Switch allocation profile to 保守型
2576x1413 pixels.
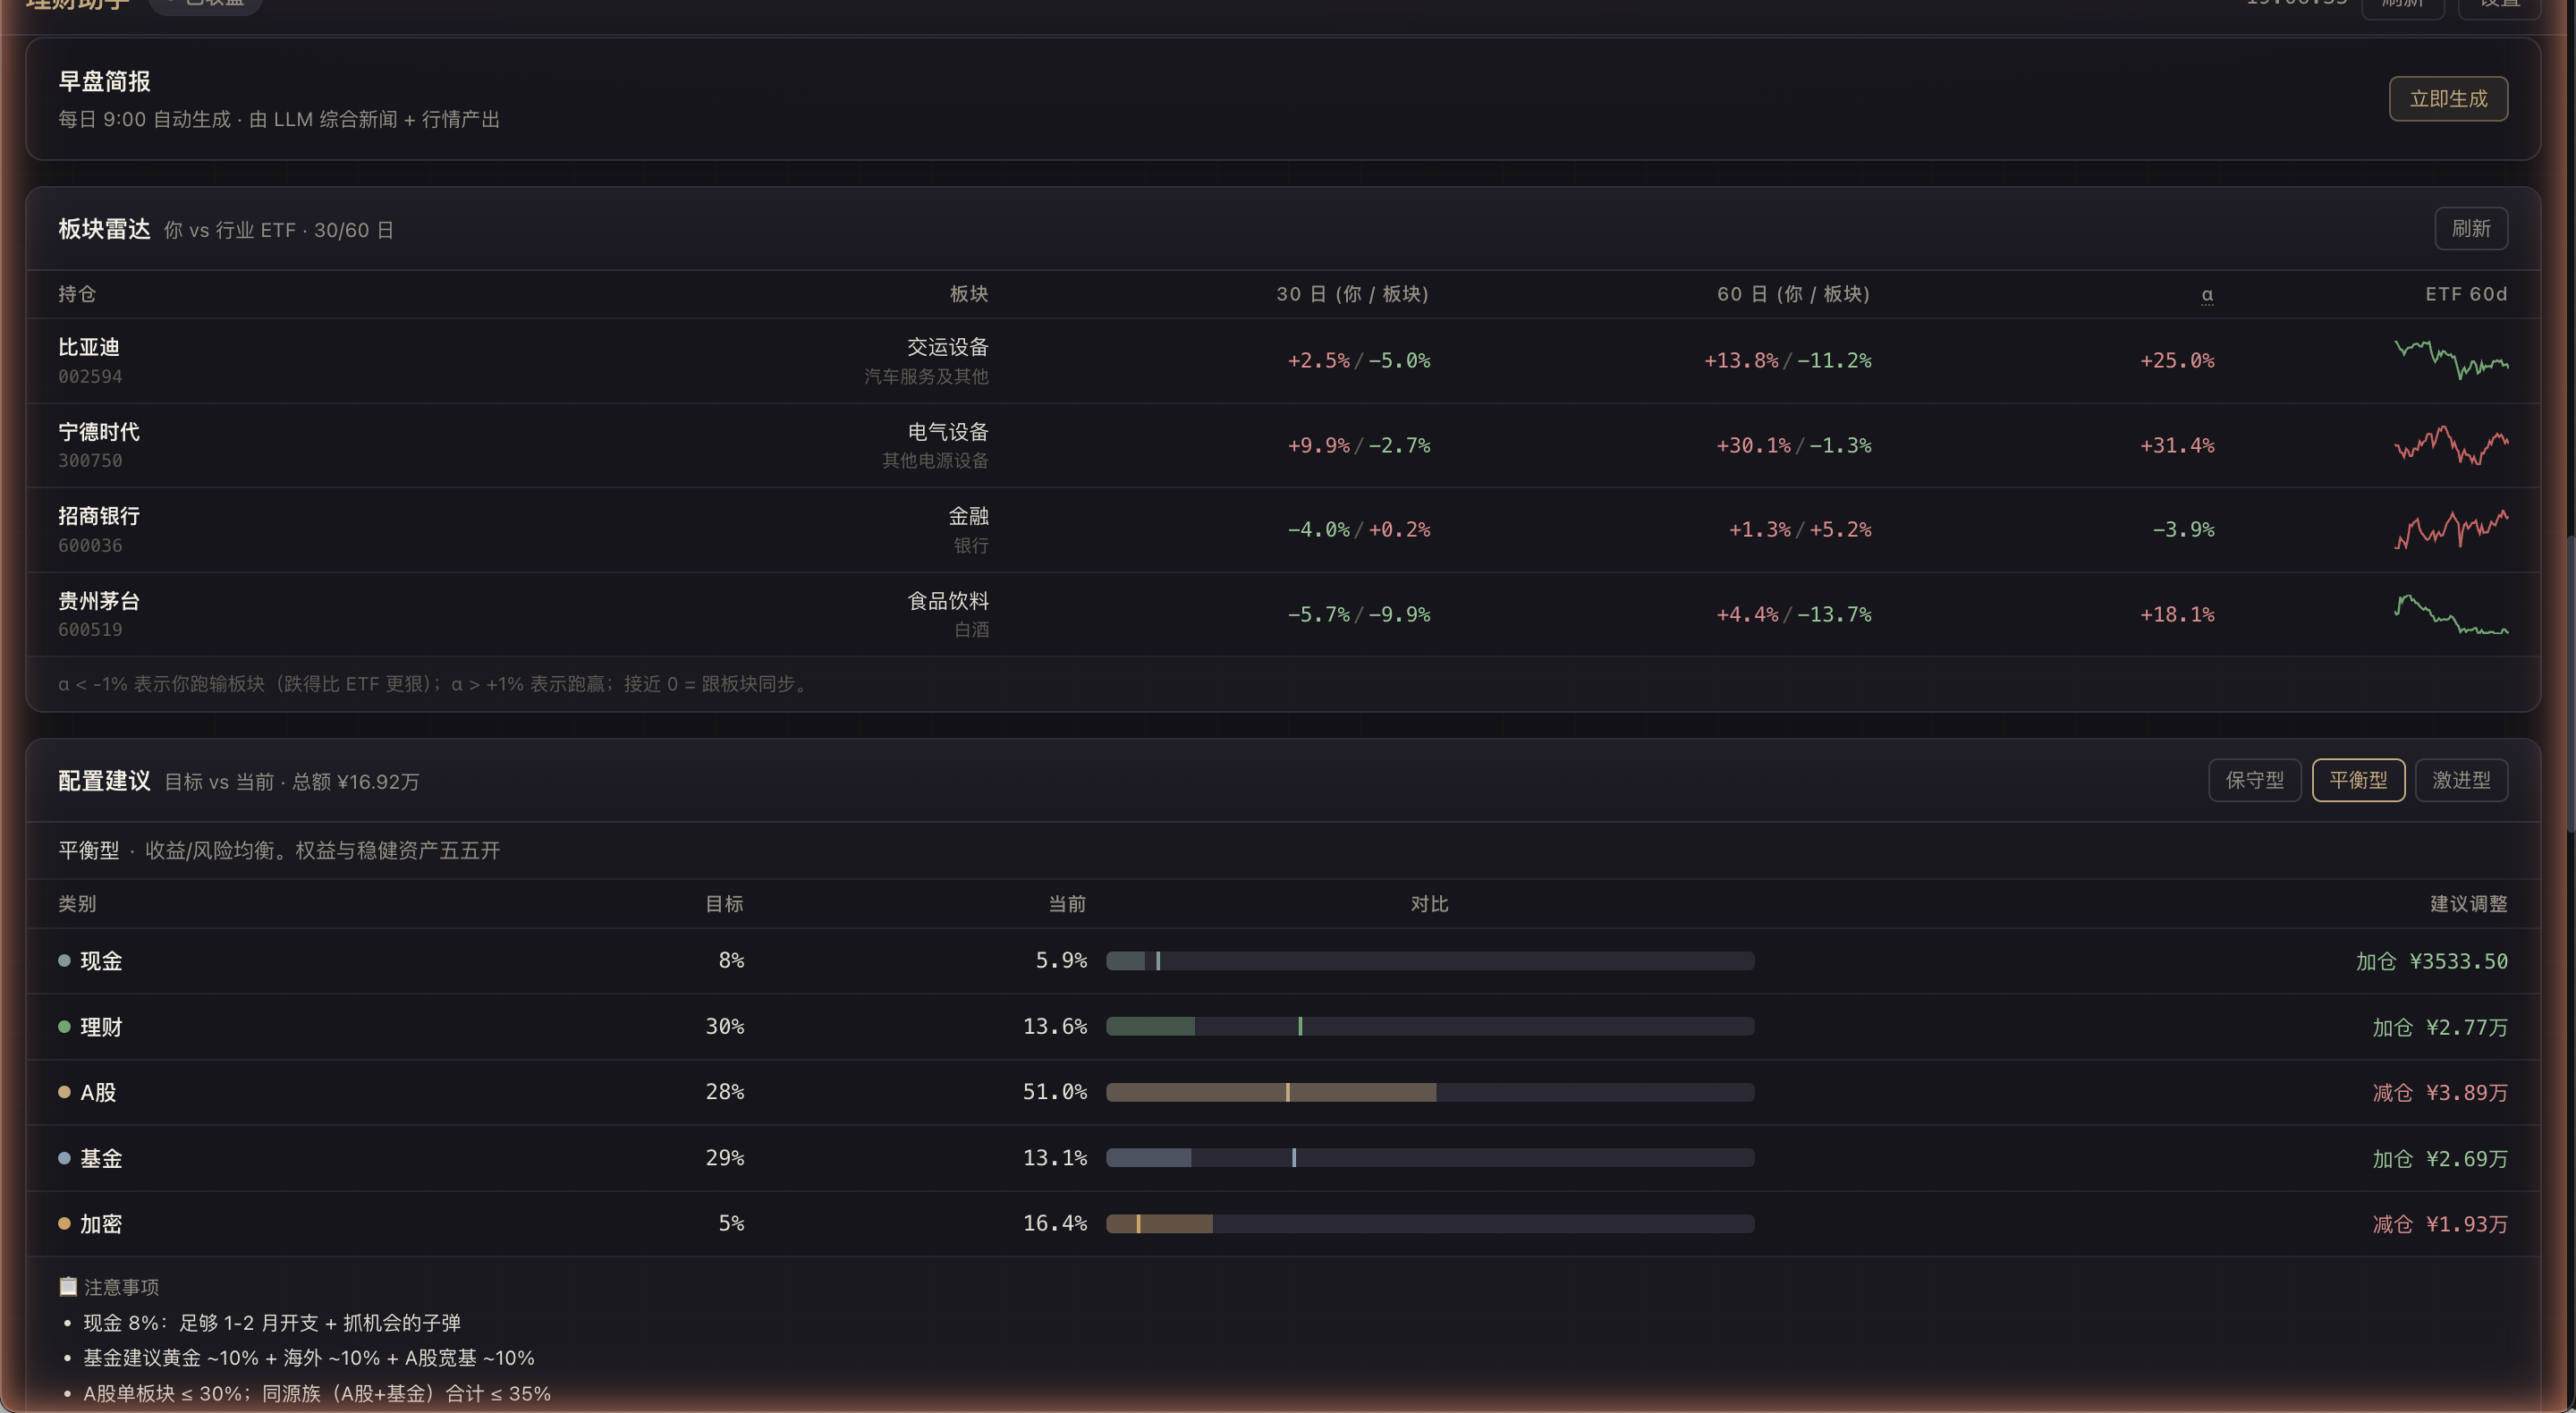pyautogui.click(x=2255, y=780)
